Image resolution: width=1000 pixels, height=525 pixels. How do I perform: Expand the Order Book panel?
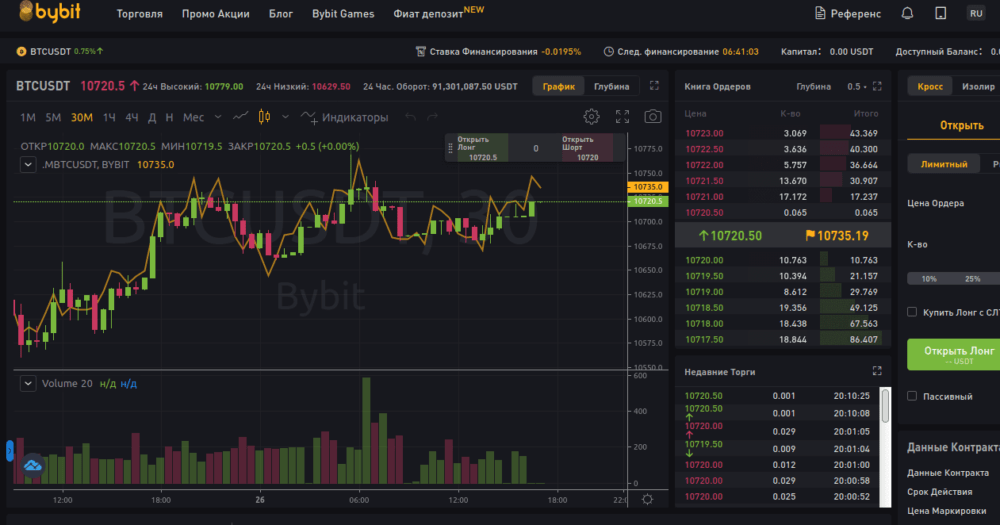coord(878,86)
